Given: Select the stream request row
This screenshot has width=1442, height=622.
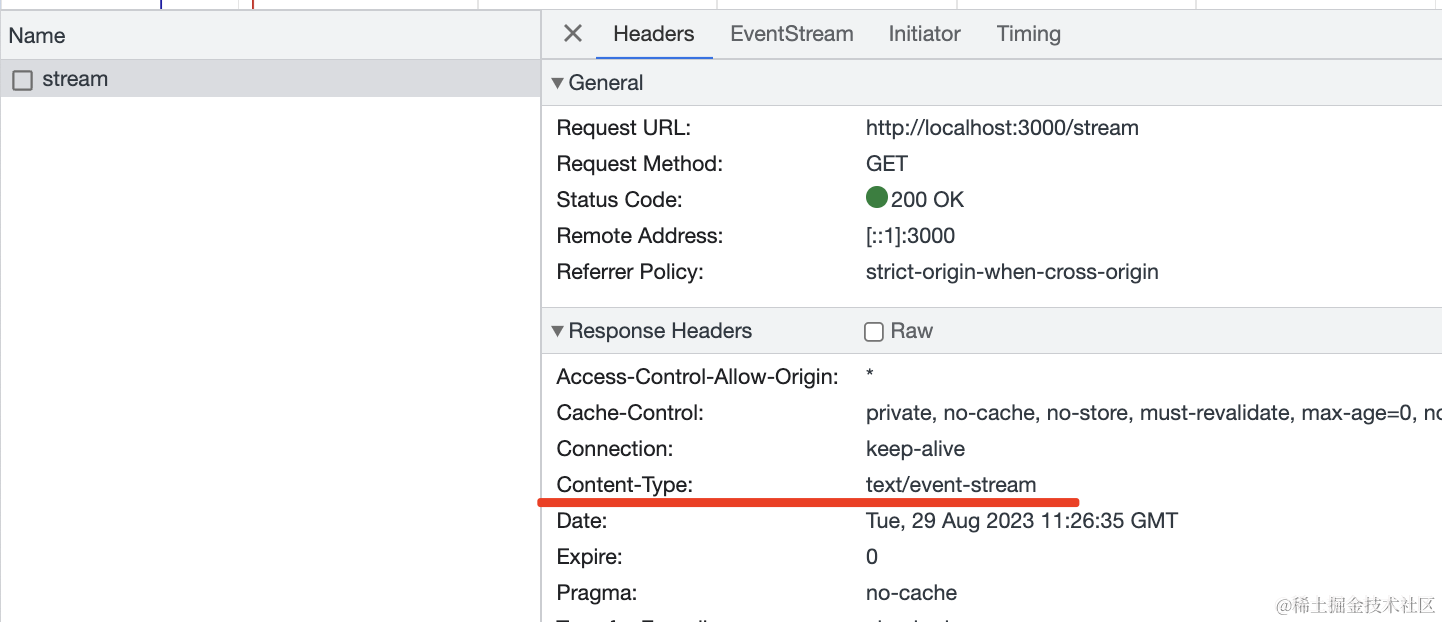Looking at the screenshot, I should tap(270, 79).
